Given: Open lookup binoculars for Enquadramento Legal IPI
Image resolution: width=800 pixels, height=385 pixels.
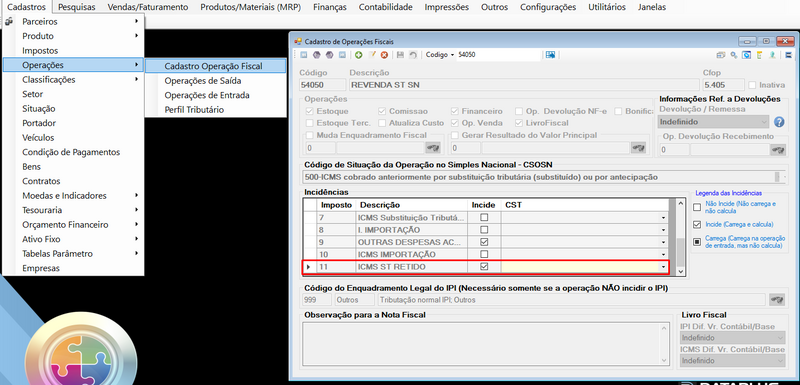Looking at the screenshot, I should (777, 300).
